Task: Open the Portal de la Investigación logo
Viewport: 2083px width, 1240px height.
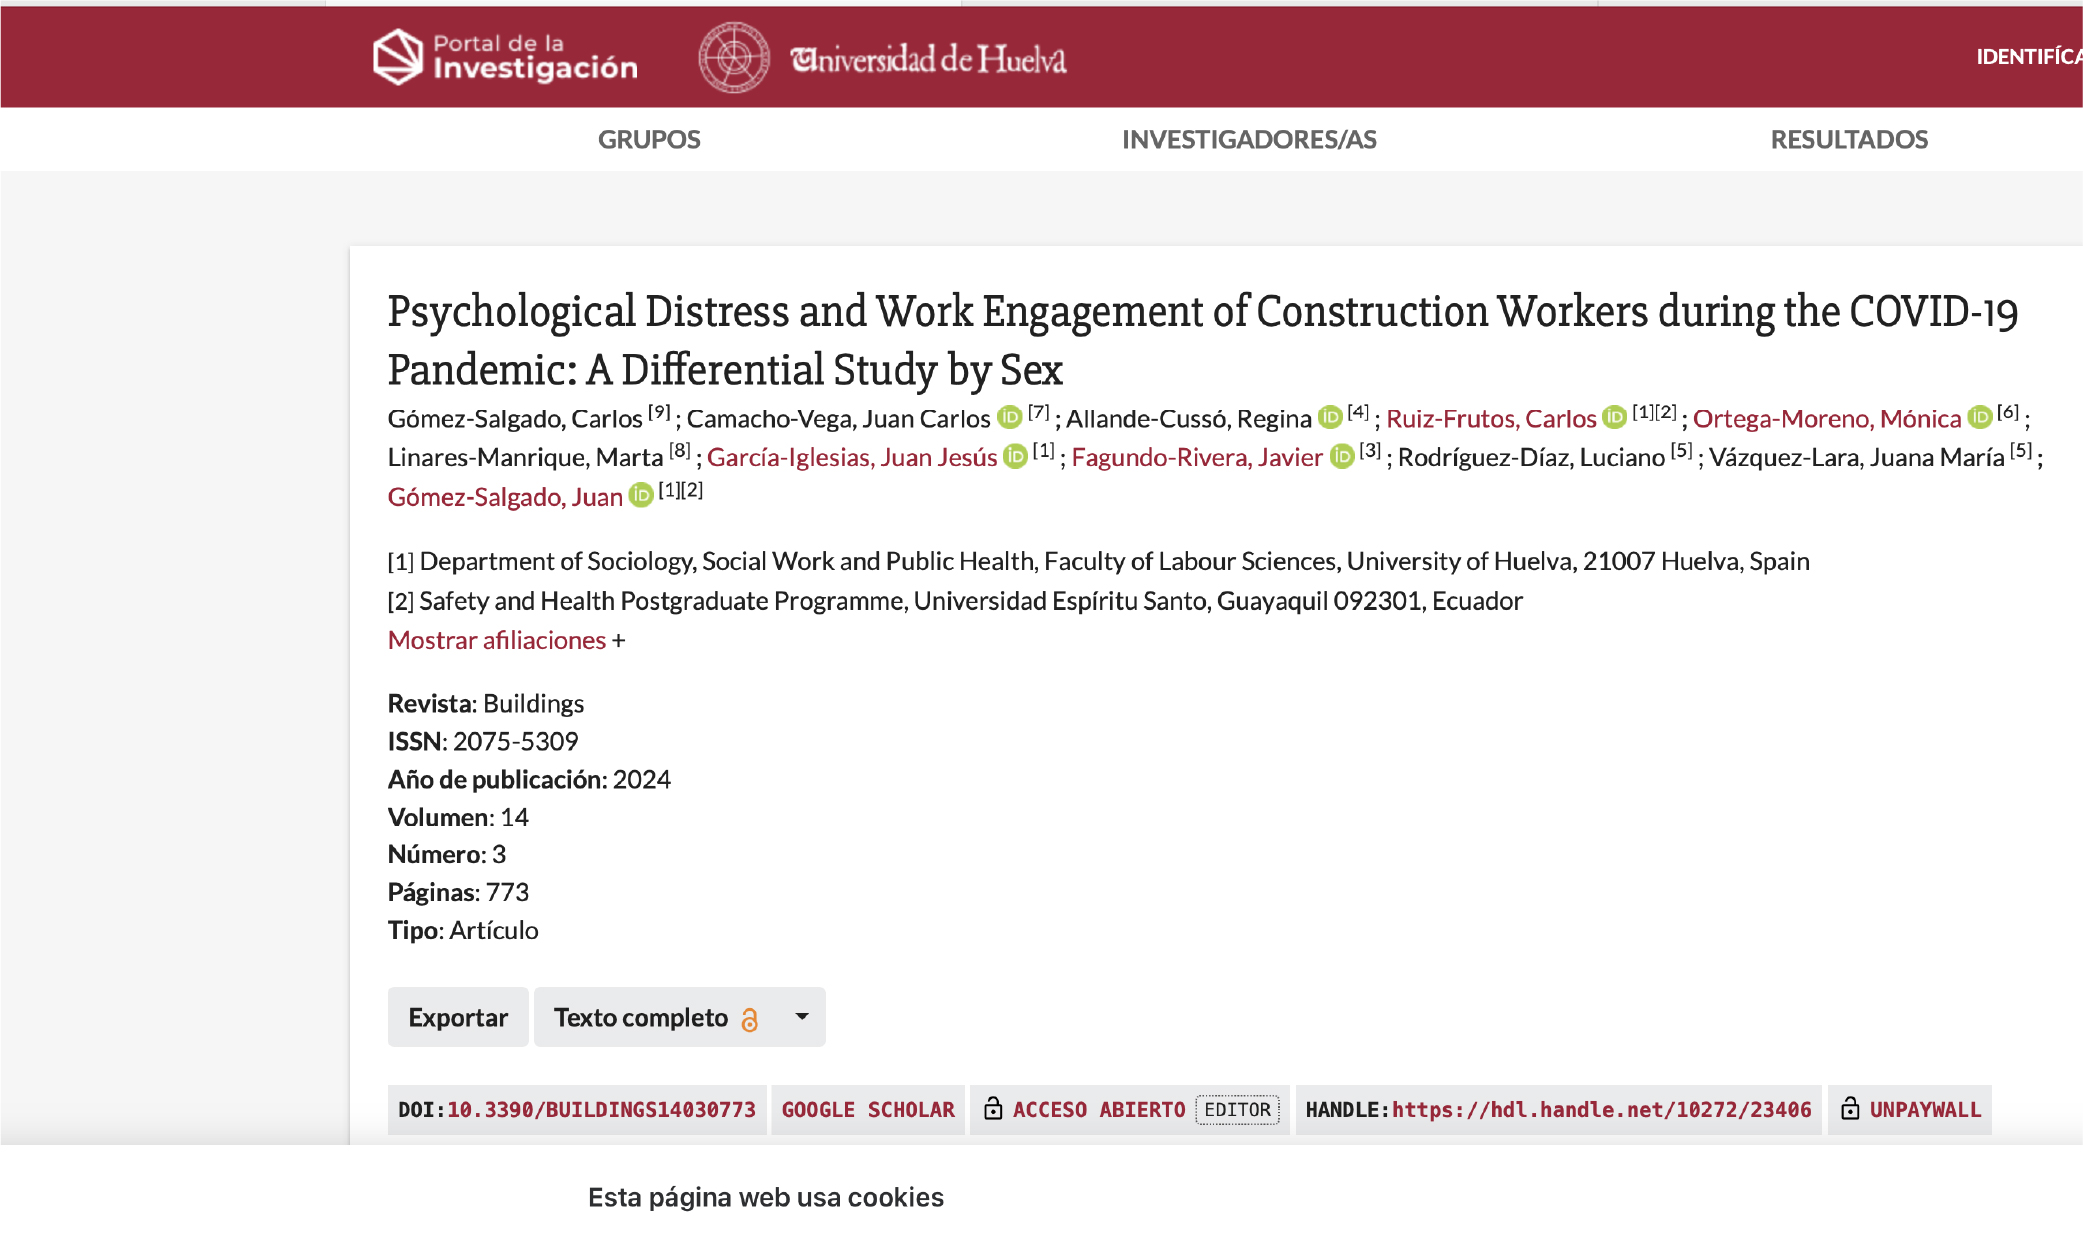Action: click(x=505, y=57)
